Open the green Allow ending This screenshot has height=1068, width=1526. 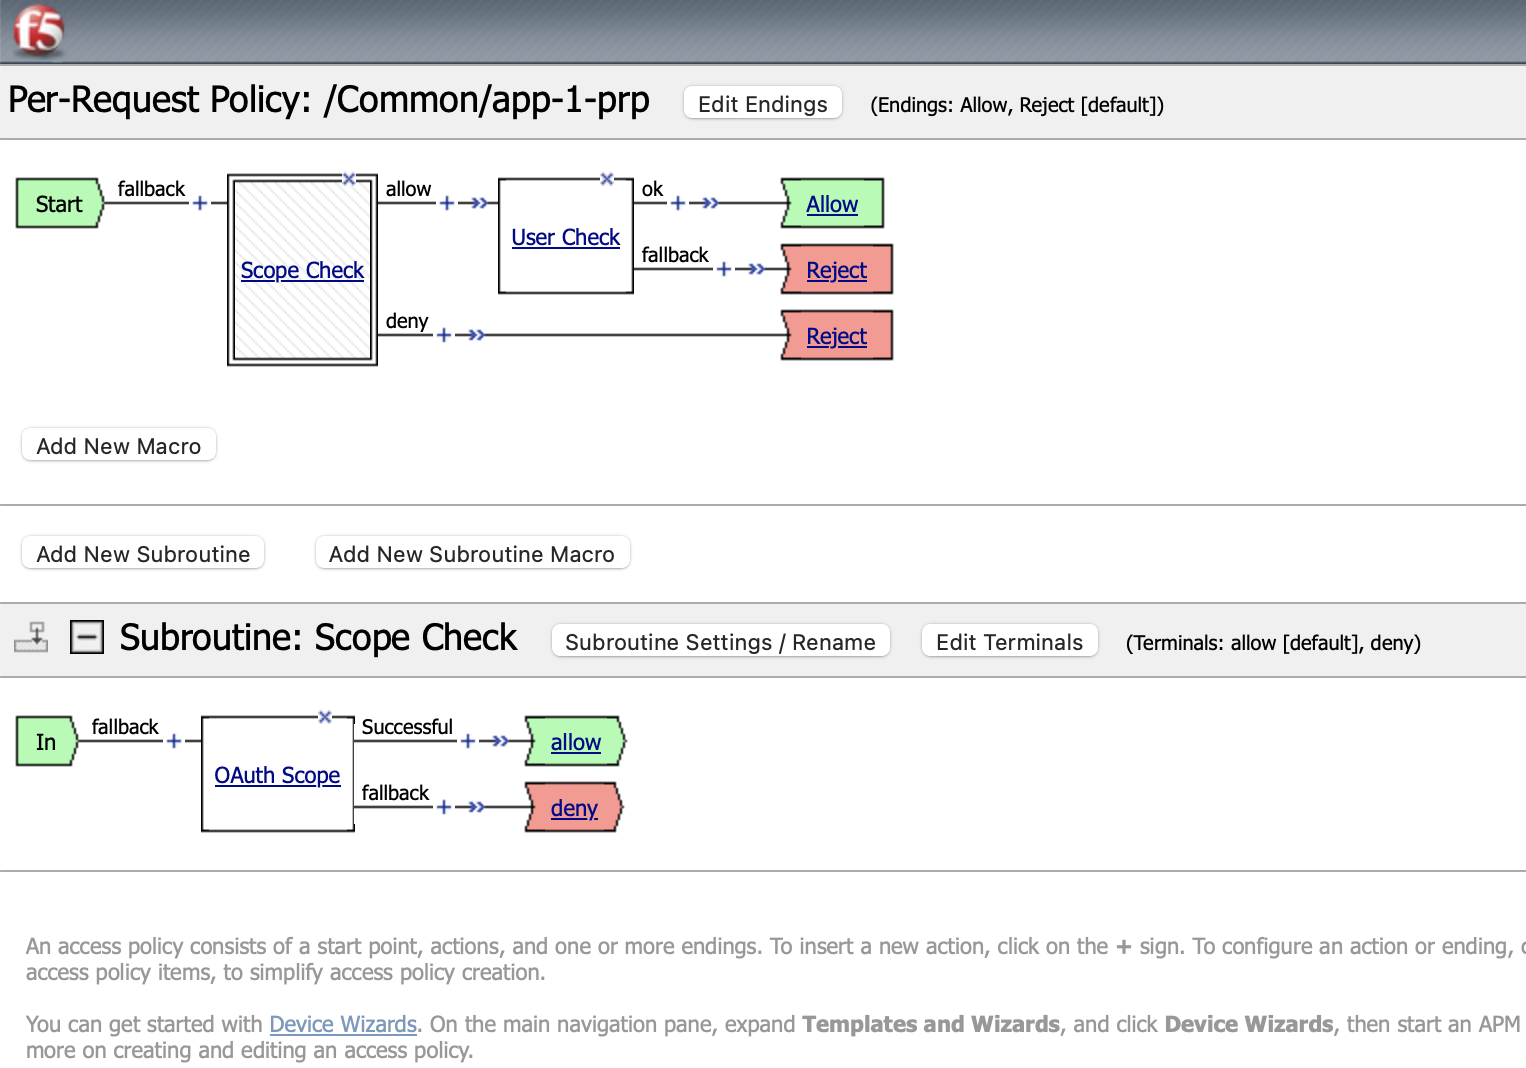[832, 204]
